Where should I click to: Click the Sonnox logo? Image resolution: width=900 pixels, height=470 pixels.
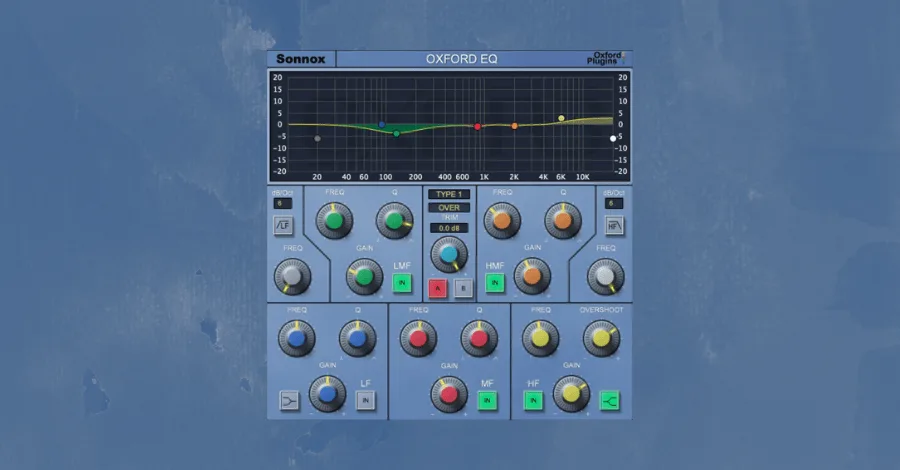[x=300, y=59]
